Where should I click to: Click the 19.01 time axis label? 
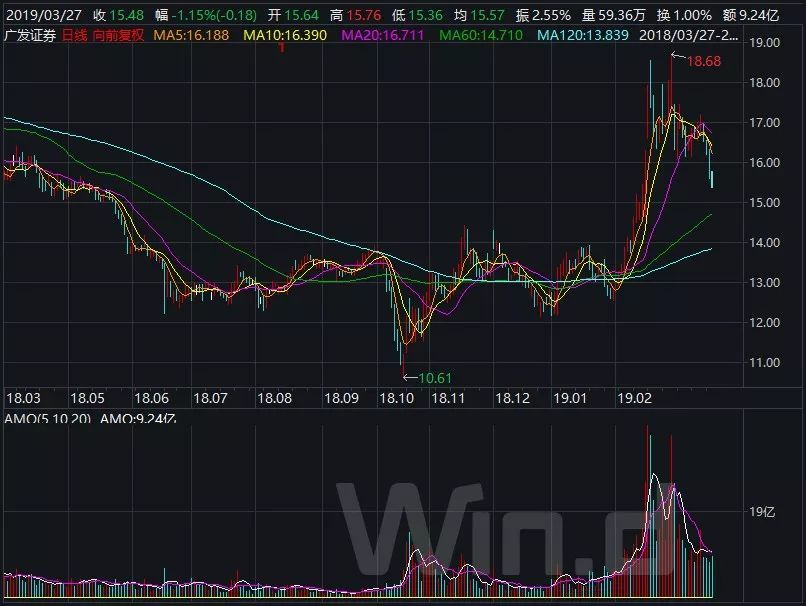[570, 398]
